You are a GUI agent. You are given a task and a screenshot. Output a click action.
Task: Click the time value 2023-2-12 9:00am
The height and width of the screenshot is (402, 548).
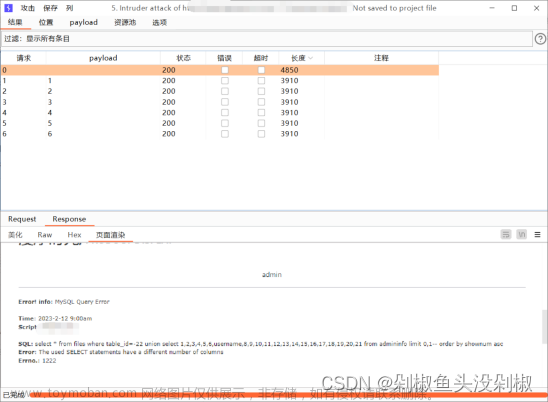(65, 318)
